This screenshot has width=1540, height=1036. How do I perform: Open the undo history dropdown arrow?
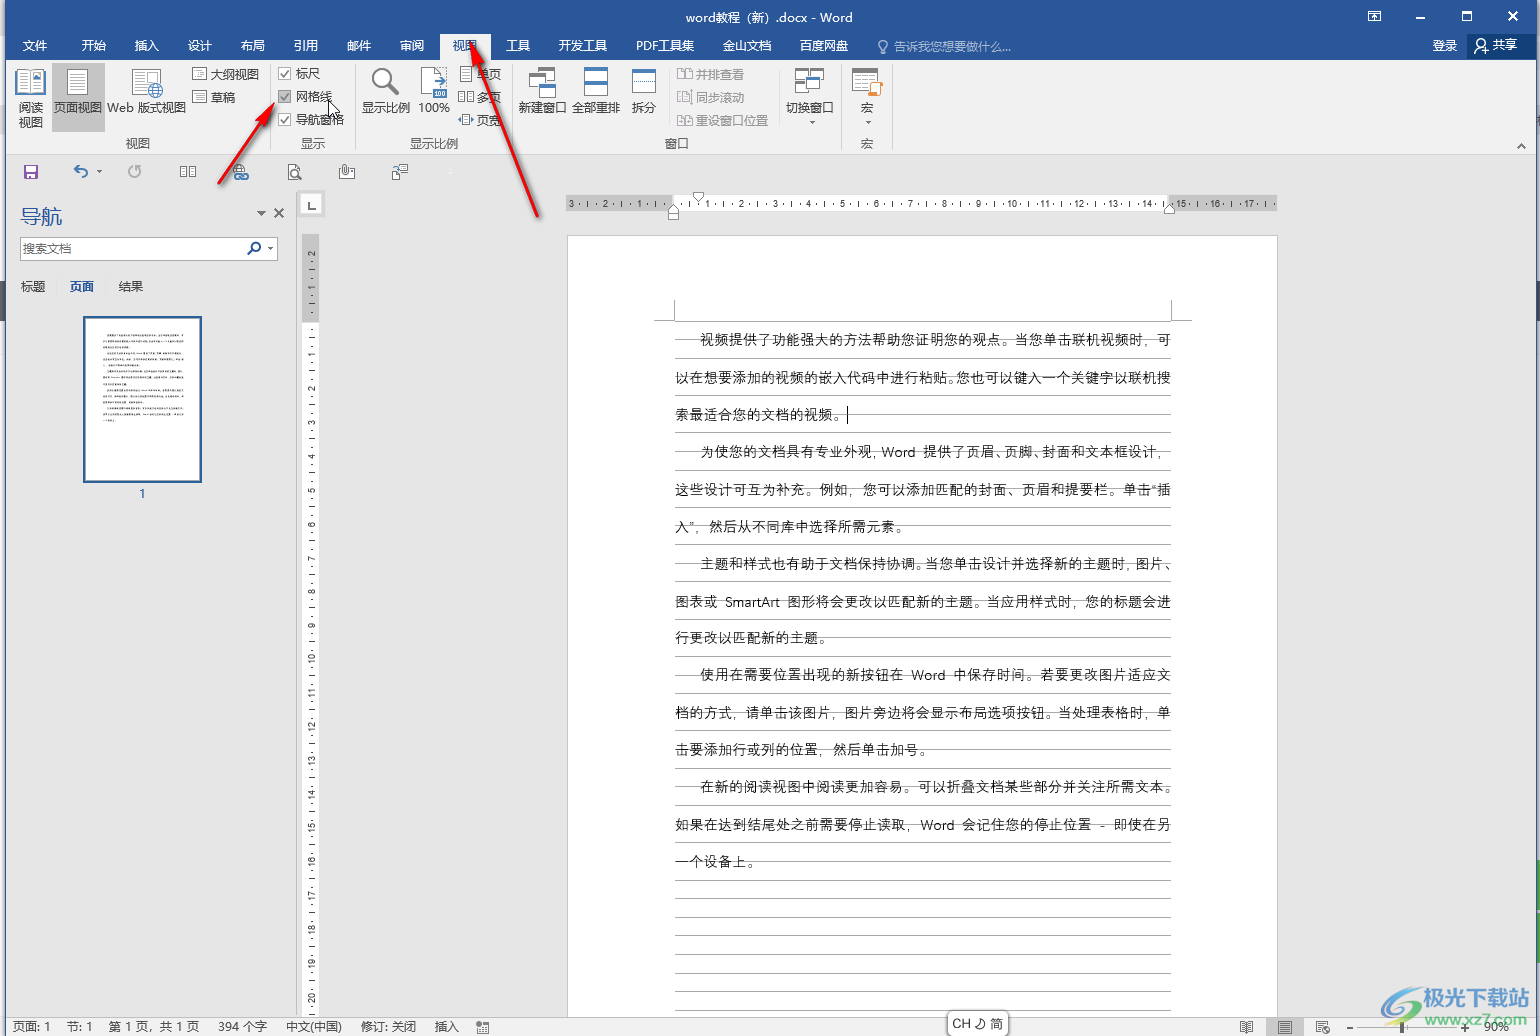click(100, 172)
